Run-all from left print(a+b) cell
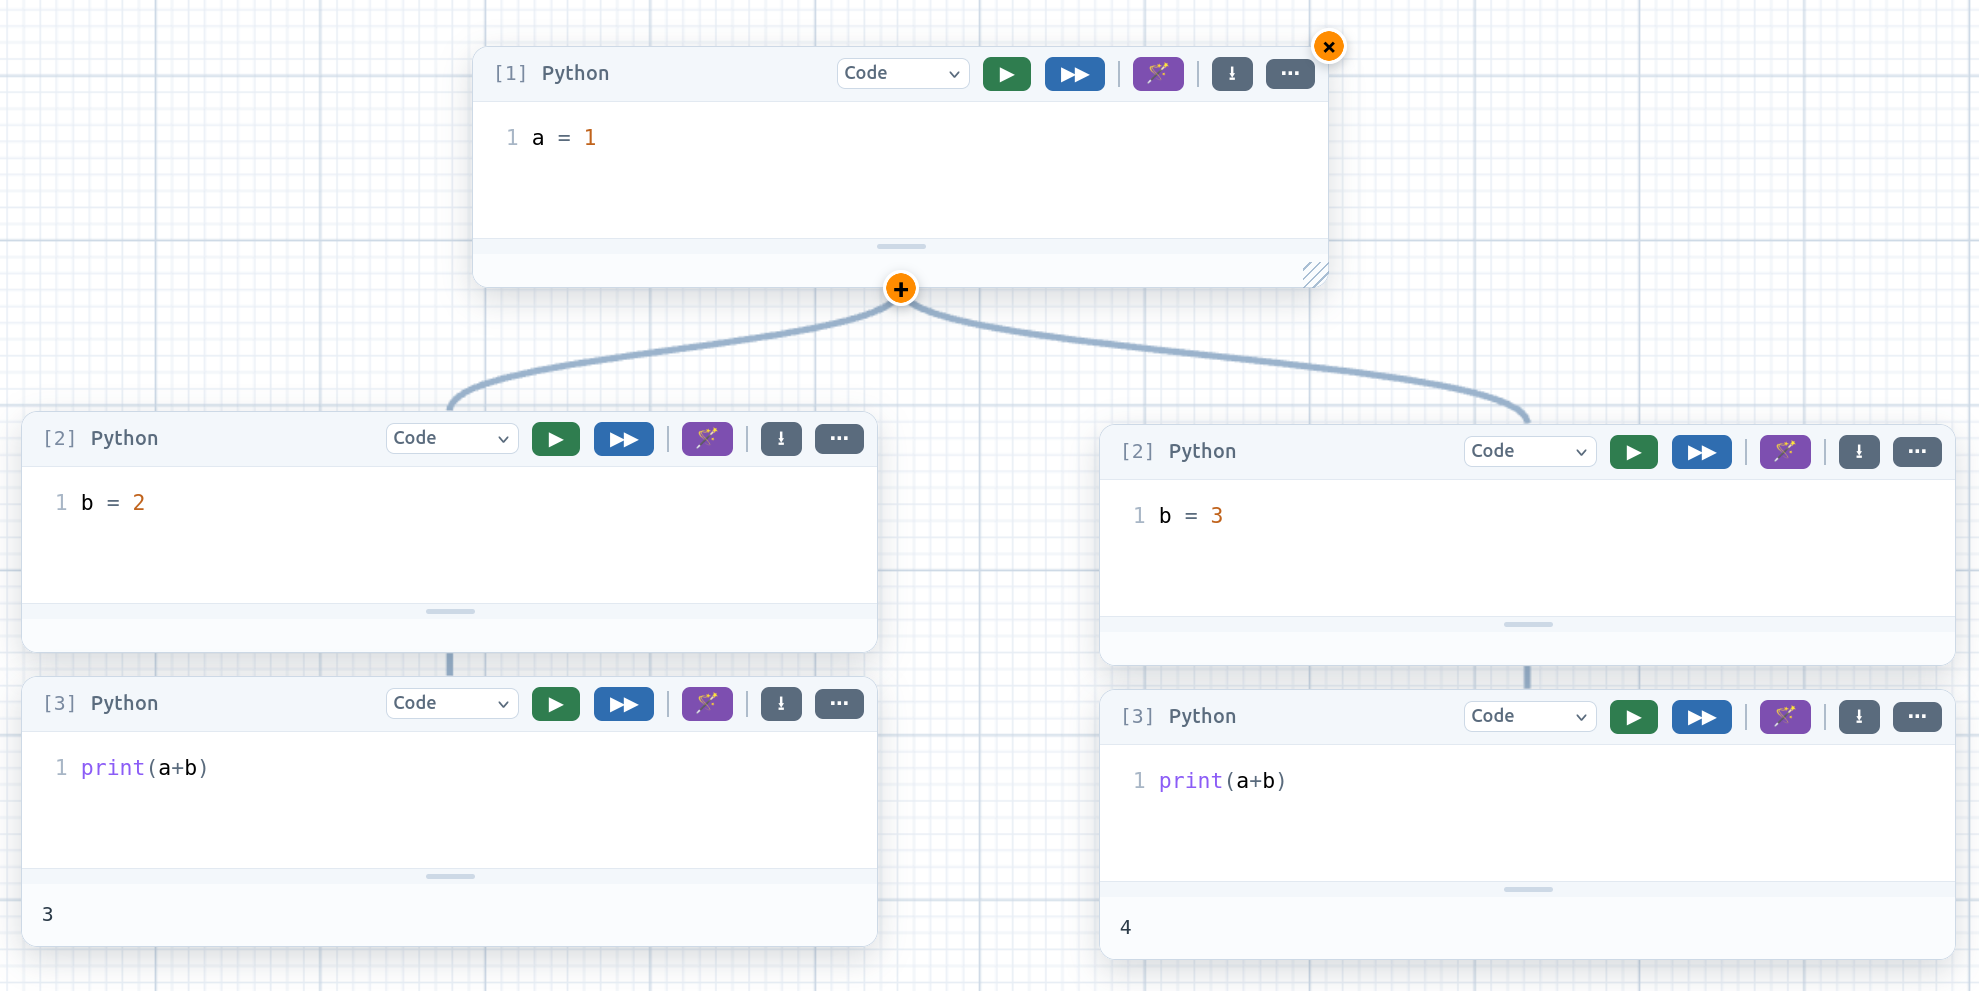The width and height of the screenshot is (1979, 991). point(623,704)
